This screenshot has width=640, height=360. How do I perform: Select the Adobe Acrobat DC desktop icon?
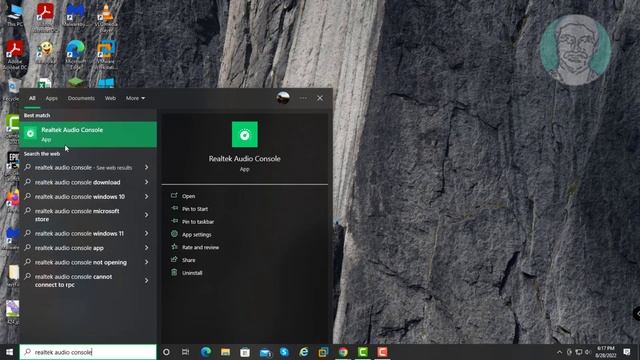15,55
